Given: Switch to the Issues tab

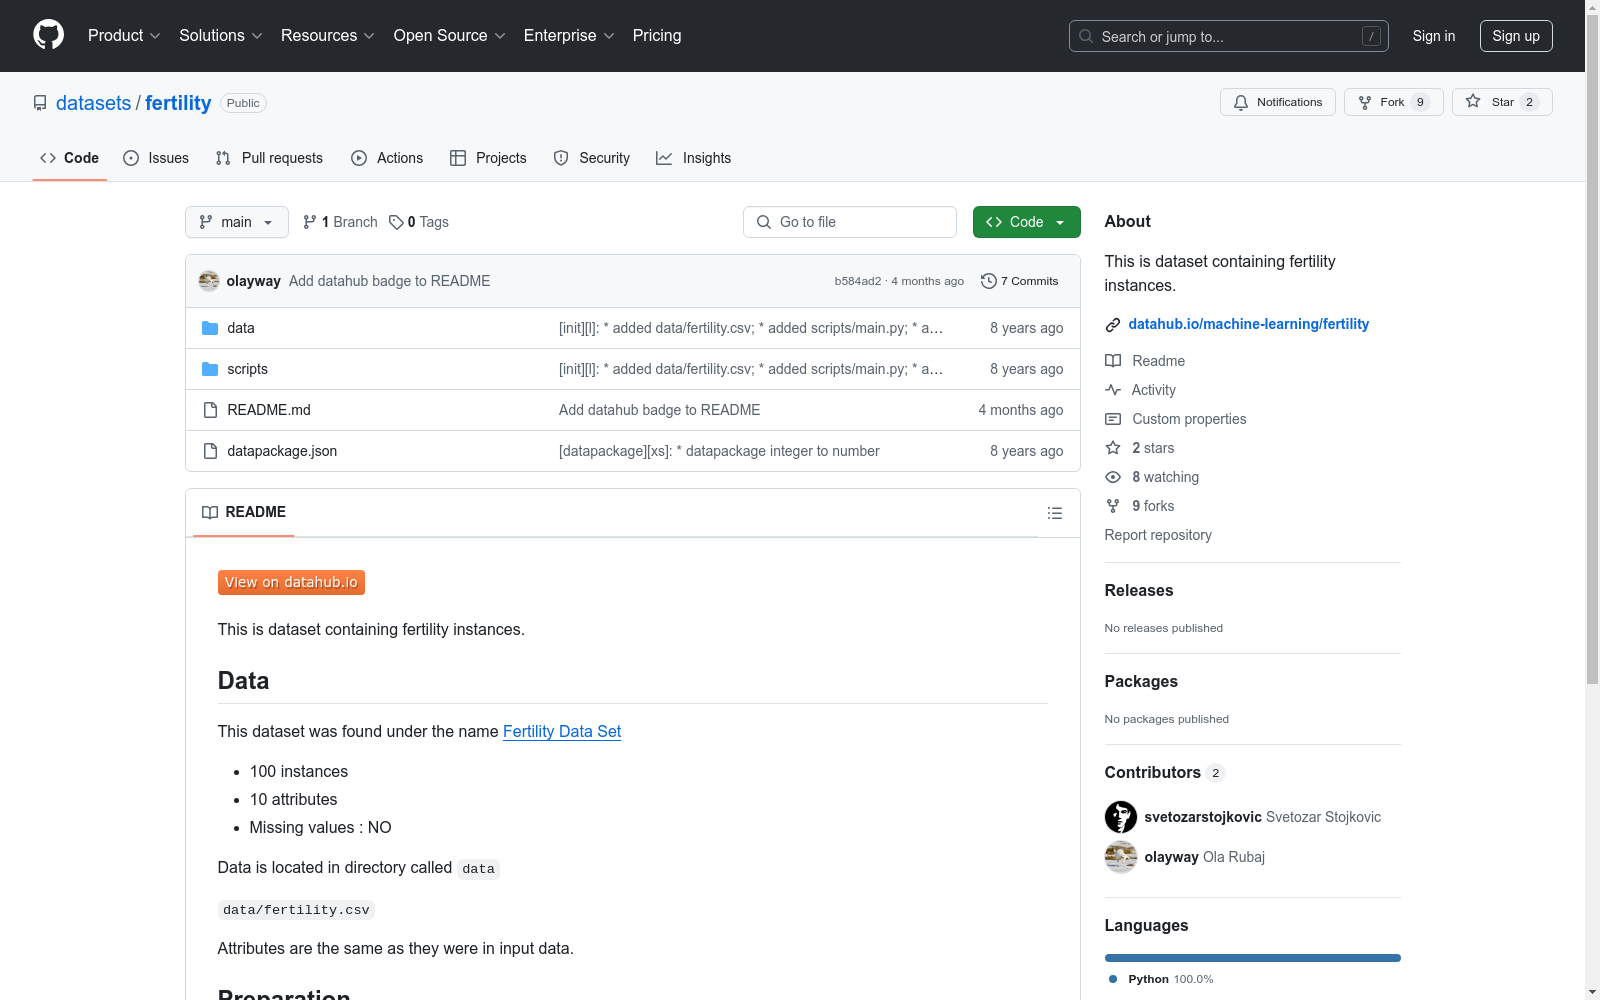Looking at the screenshot, I should pos(156,158).
